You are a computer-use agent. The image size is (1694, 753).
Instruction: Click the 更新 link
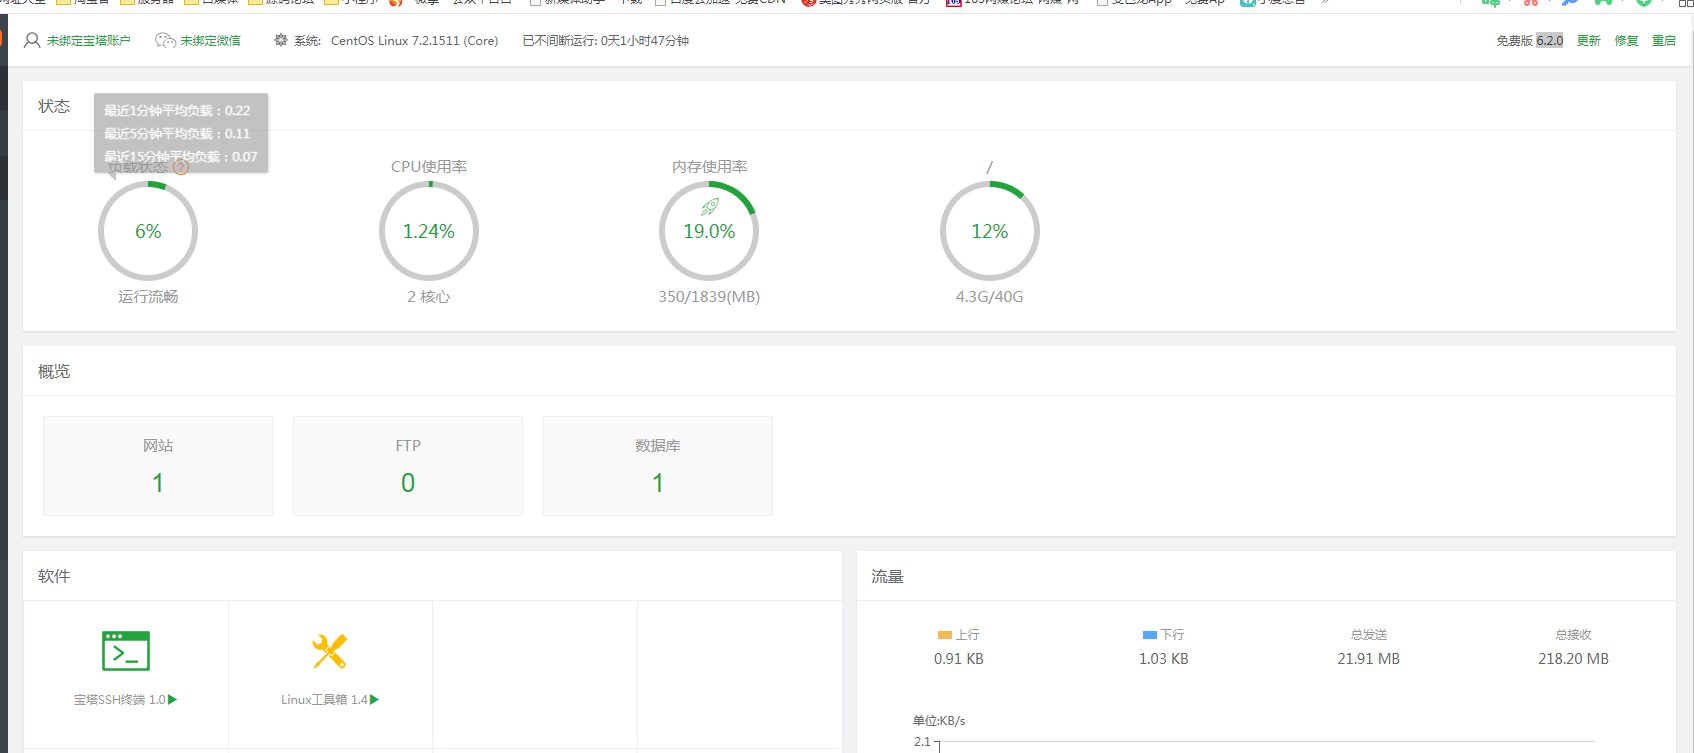(1588, 41)
